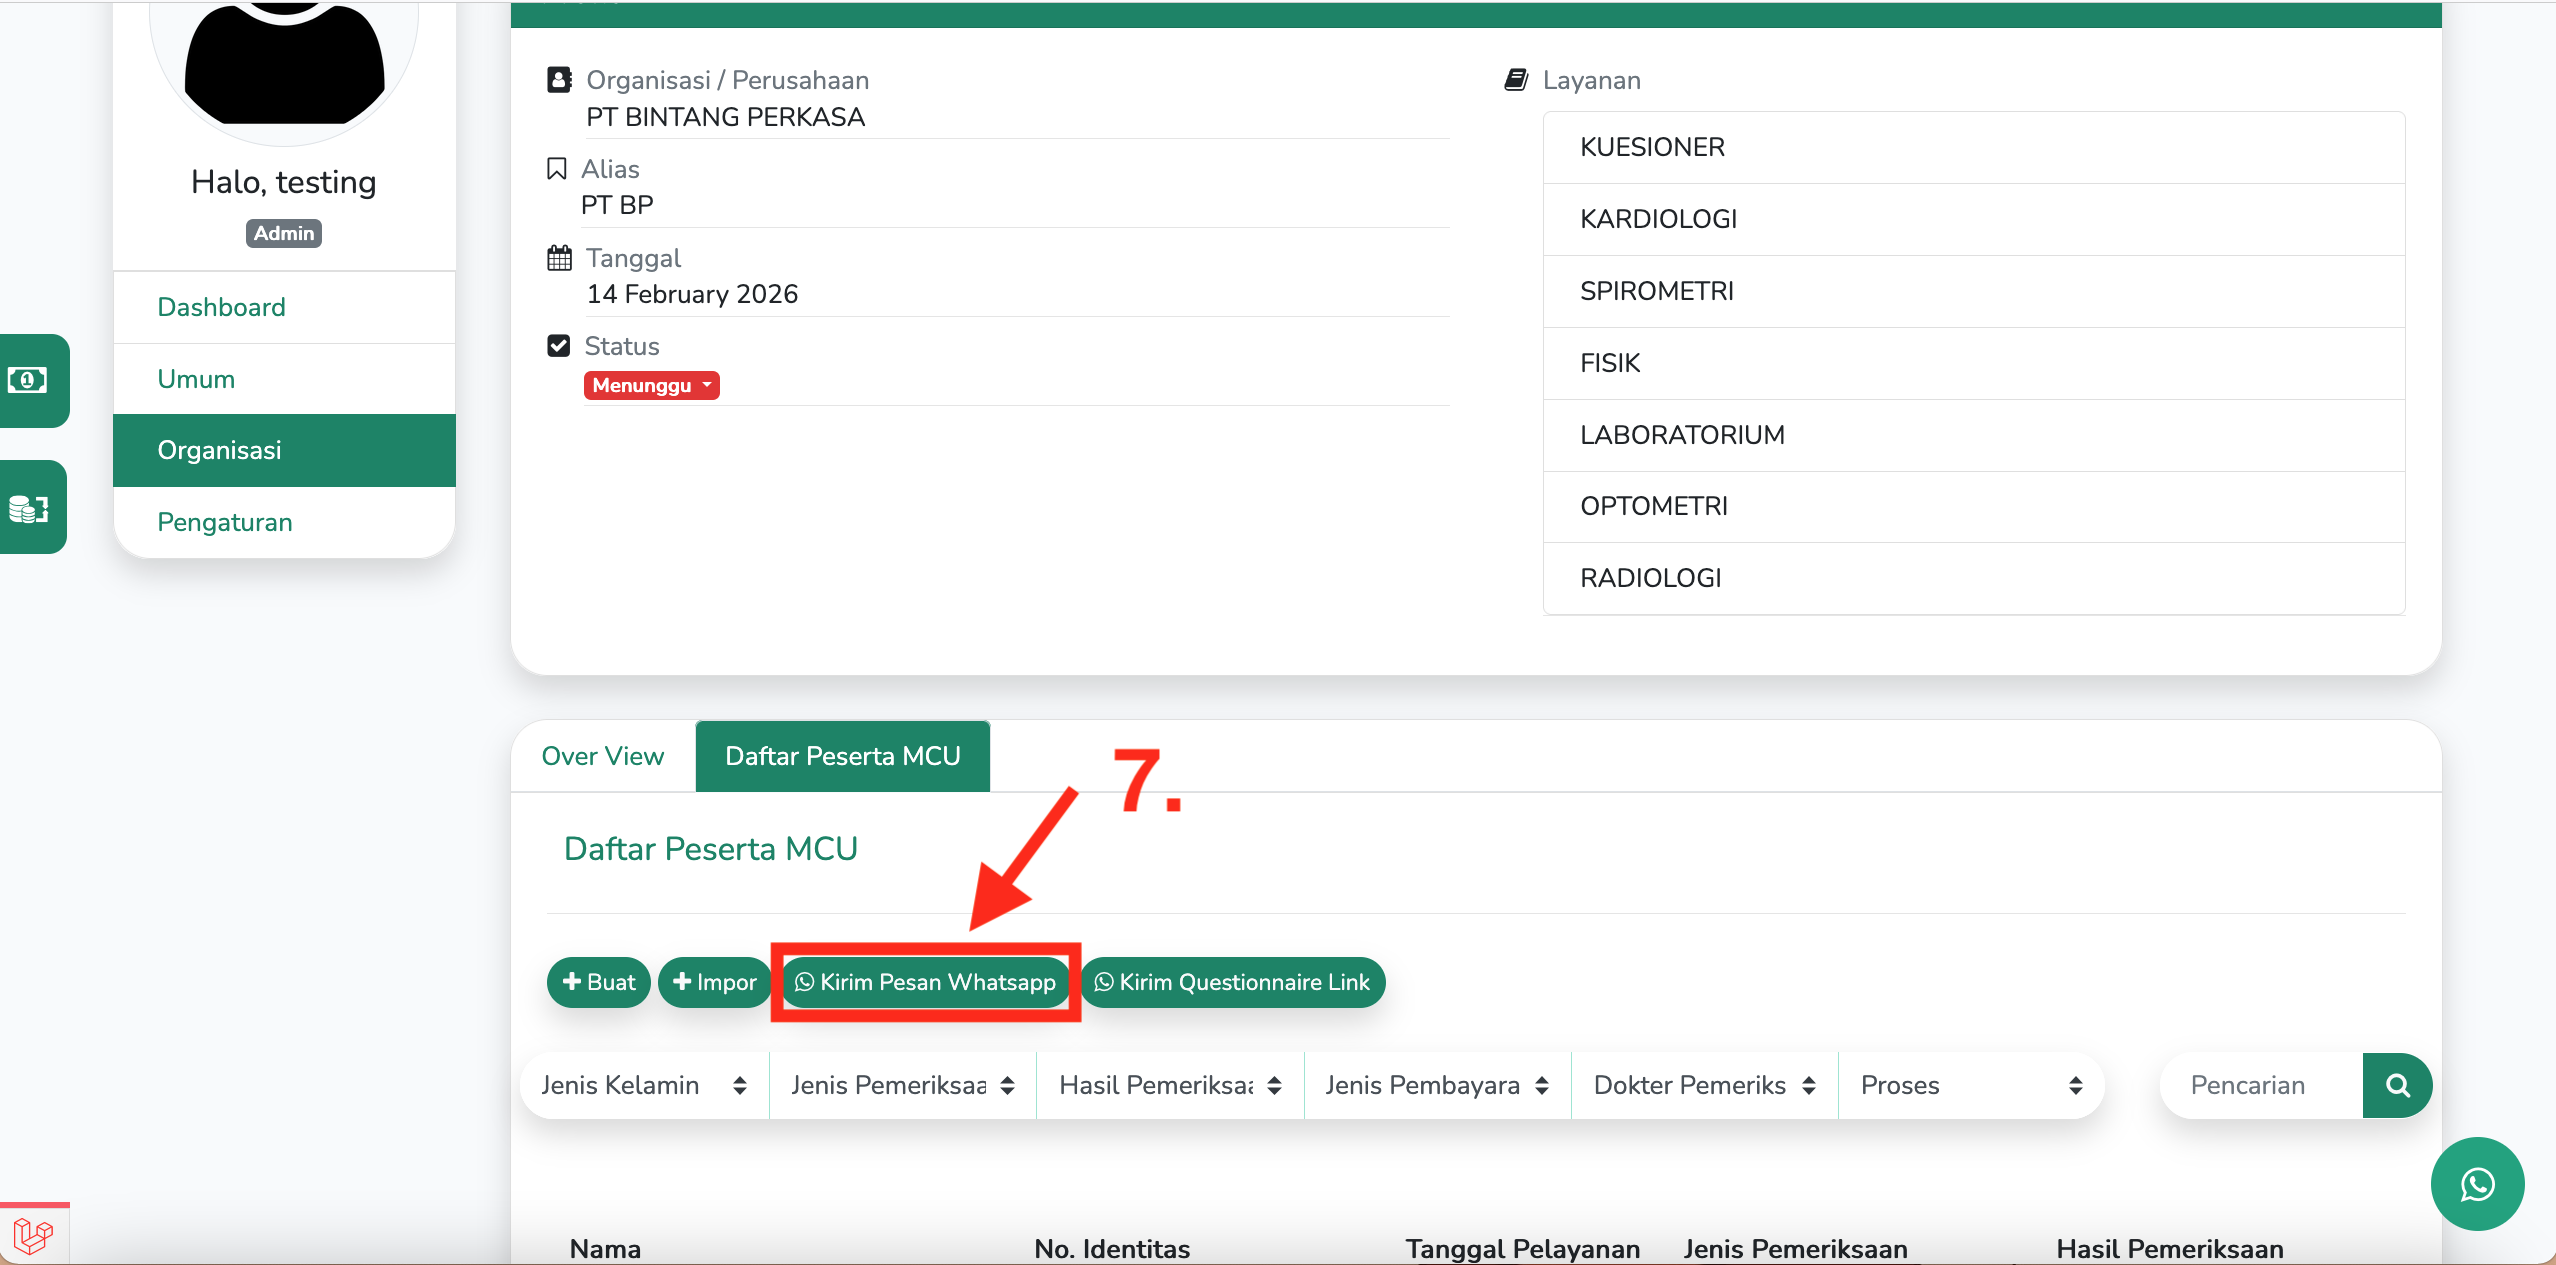This screenshot has width=2556, height=1265.
Task: Open the floating WhatsApp chat button
Action: tap(2476, 1184)
